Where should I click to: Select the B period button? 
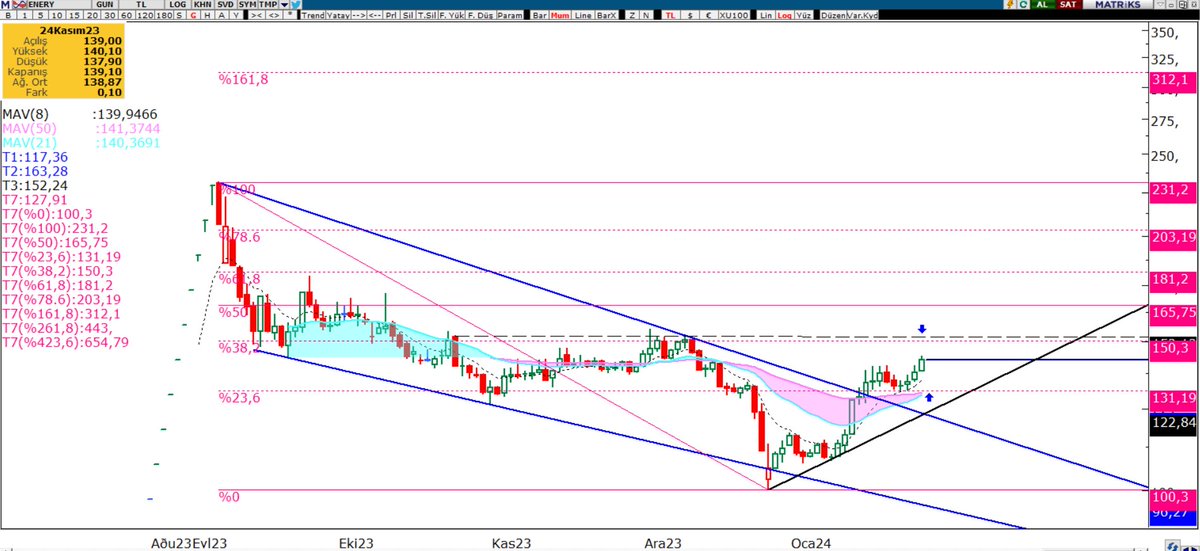[8, 16]
